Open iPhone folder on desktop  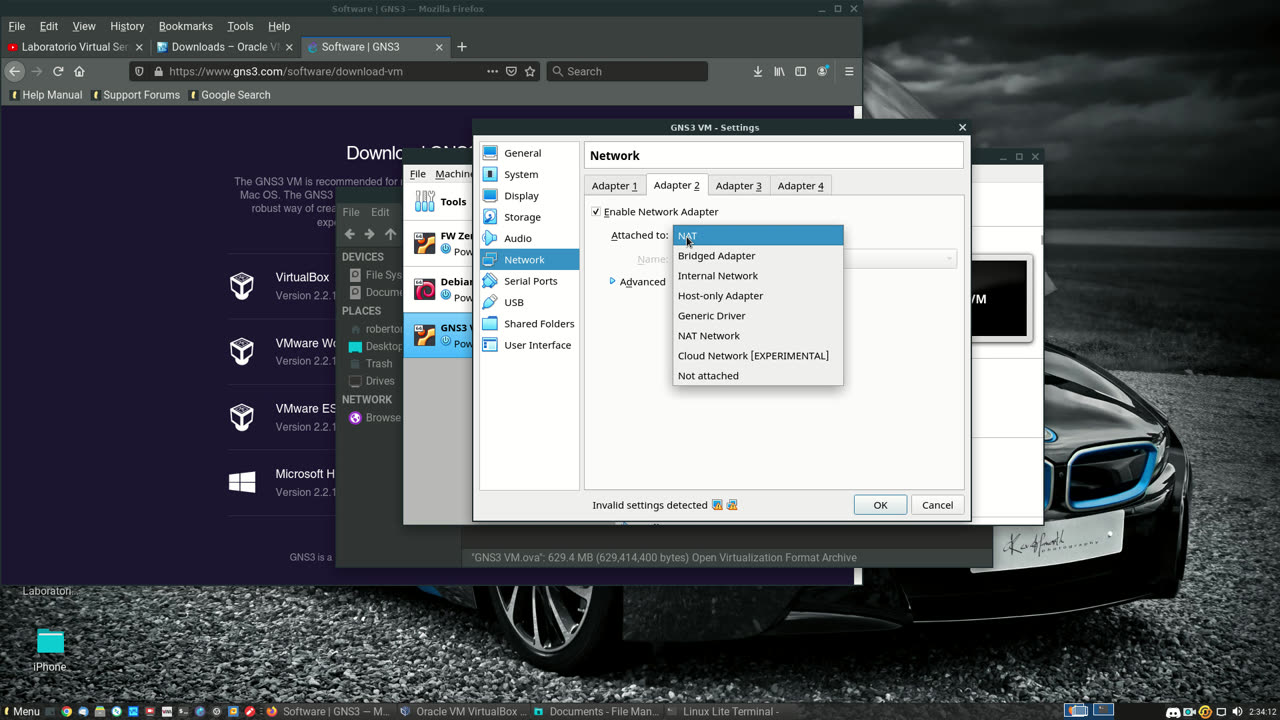point(50,650)
